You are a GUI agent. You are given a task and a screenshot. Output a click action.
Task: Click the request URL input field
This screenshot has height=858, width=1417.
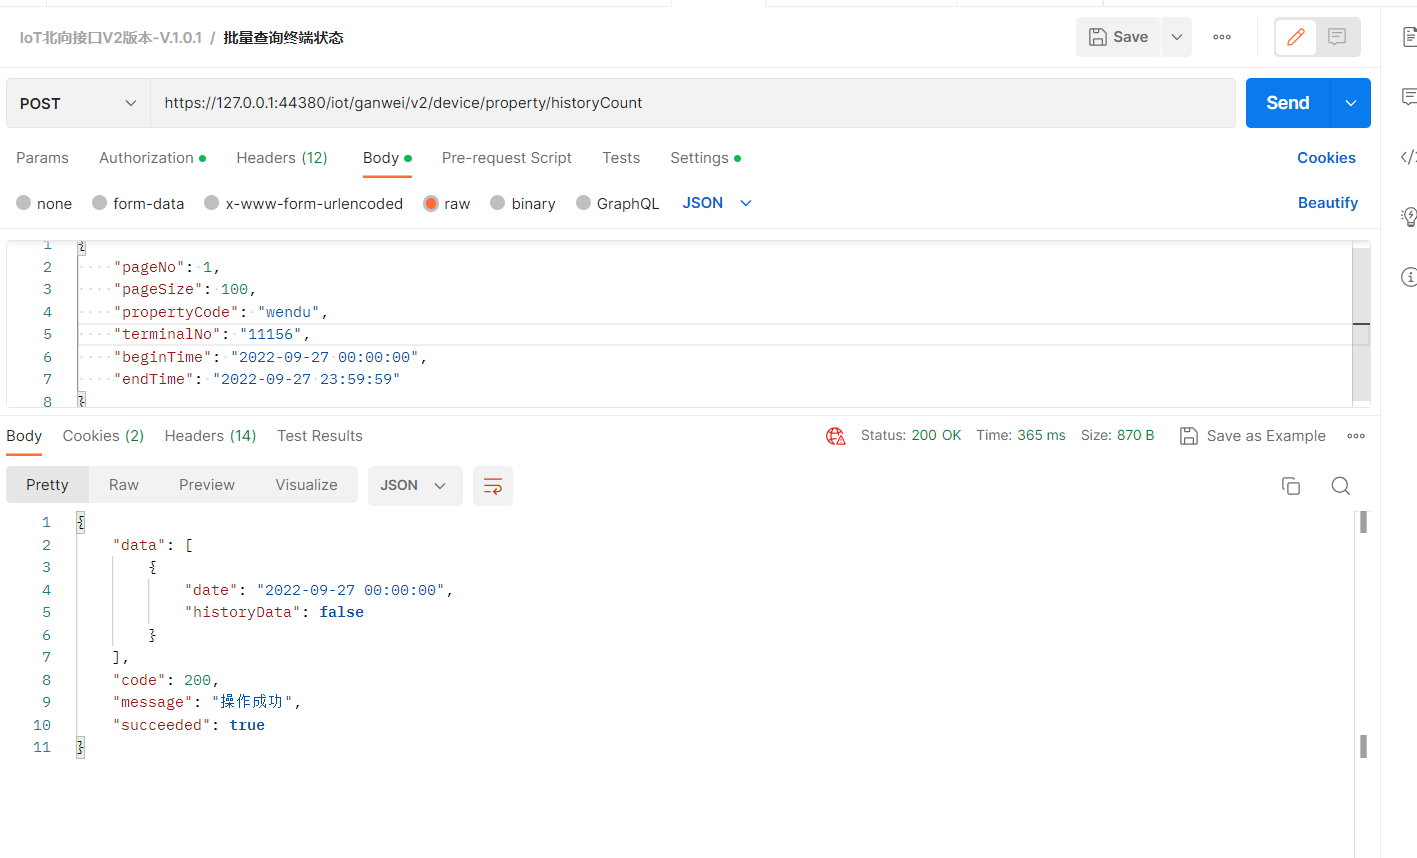click(692, 103)
